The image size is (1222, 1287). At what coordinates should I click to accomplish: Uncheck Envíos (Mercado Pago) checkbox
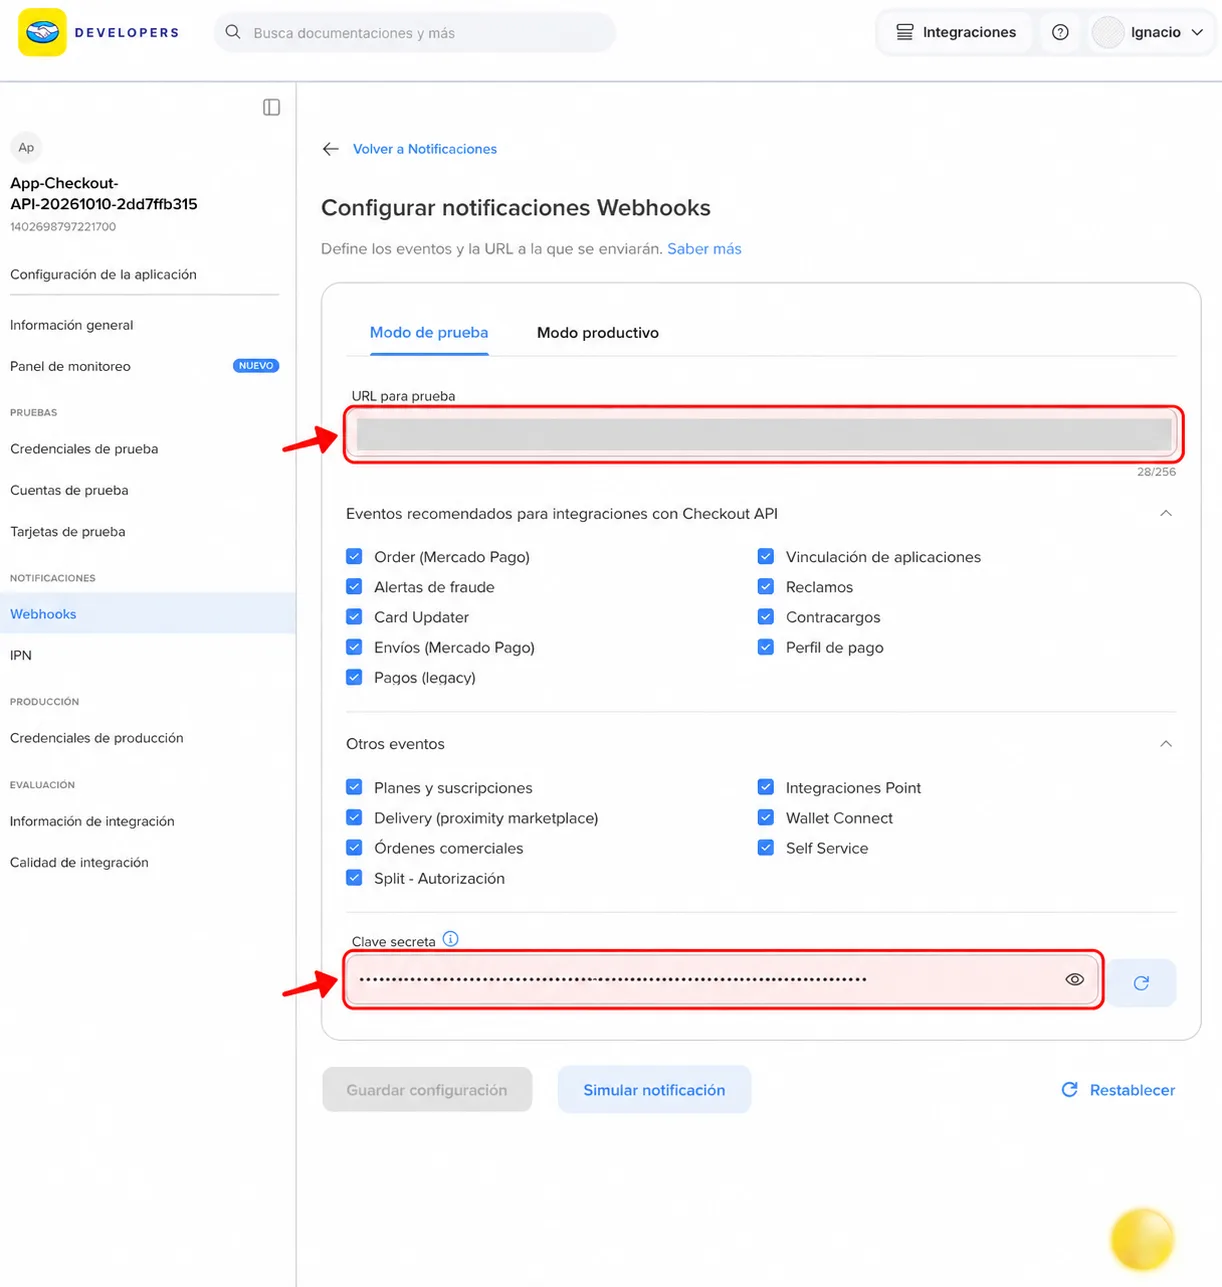click(354, 647)
